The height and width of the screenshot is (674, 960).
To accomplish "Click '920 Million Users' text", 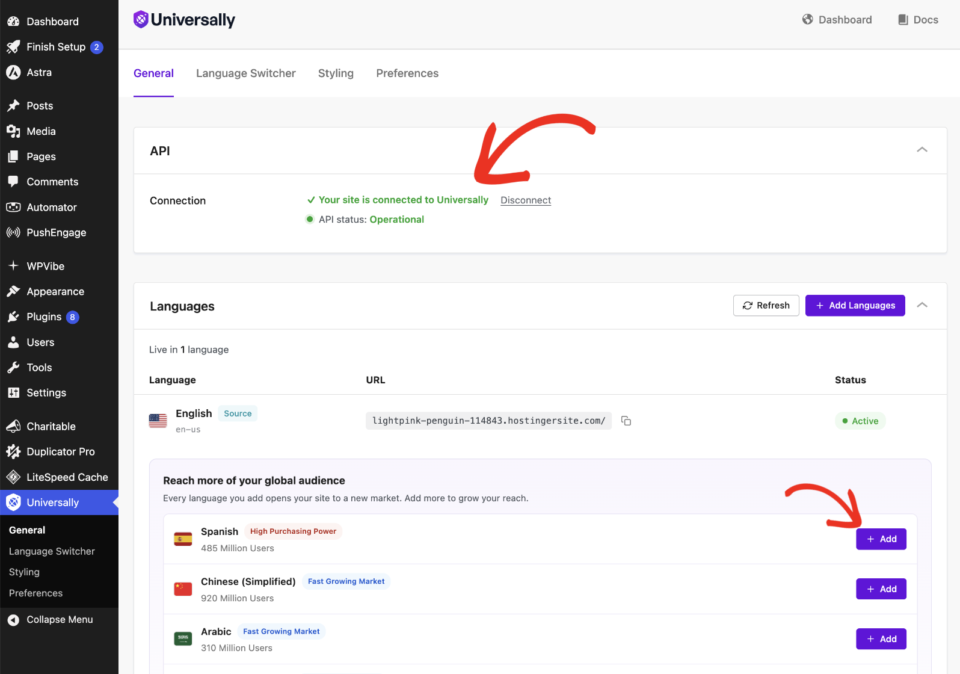I will click(238, 599).
